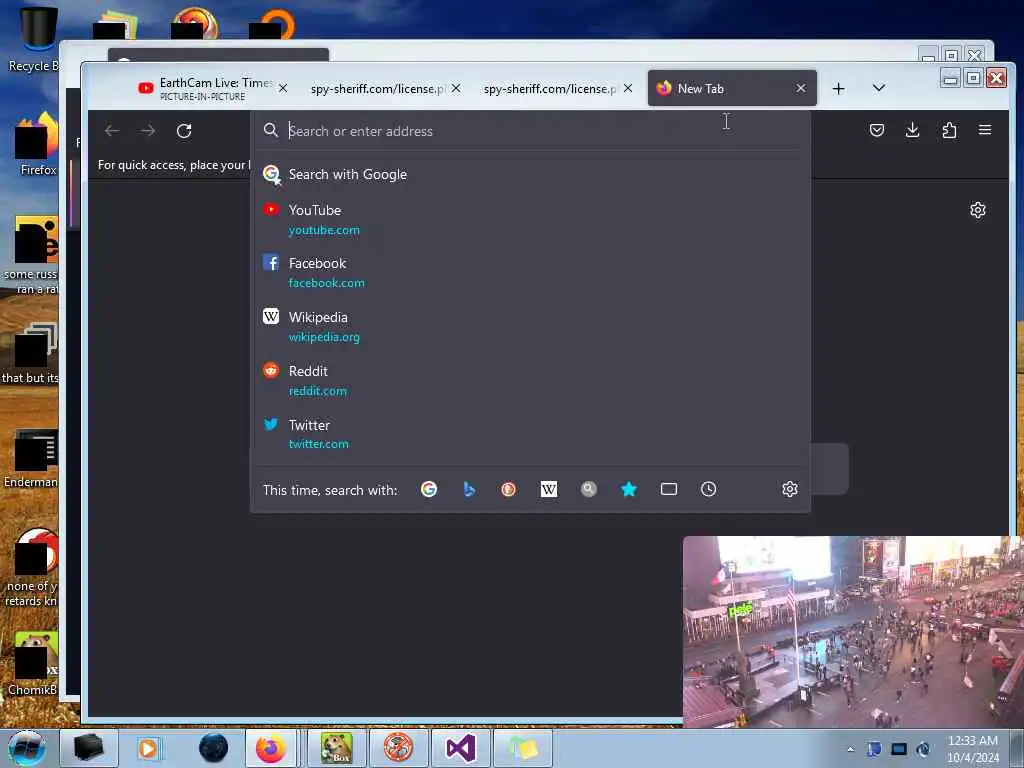Close the EarthCam Live tab
Screen dimensions: 1024x768
[x=283, y=88]
